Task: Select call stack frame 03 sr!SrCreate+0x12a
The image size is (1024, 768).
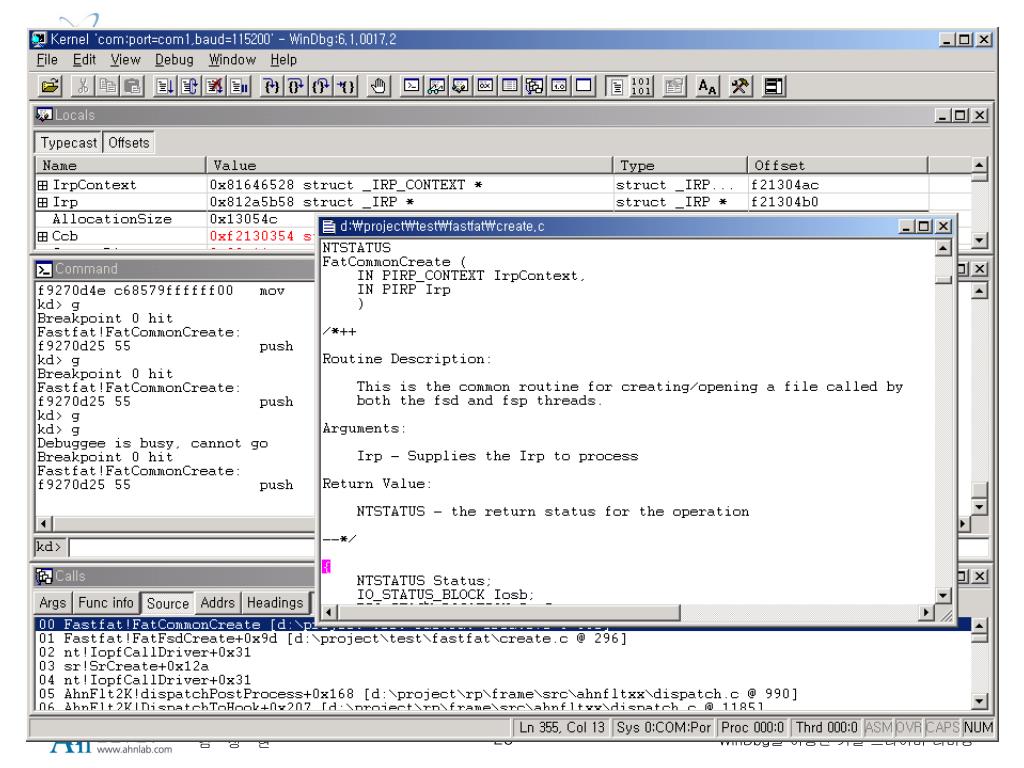Action: click(x=123, y=666)
